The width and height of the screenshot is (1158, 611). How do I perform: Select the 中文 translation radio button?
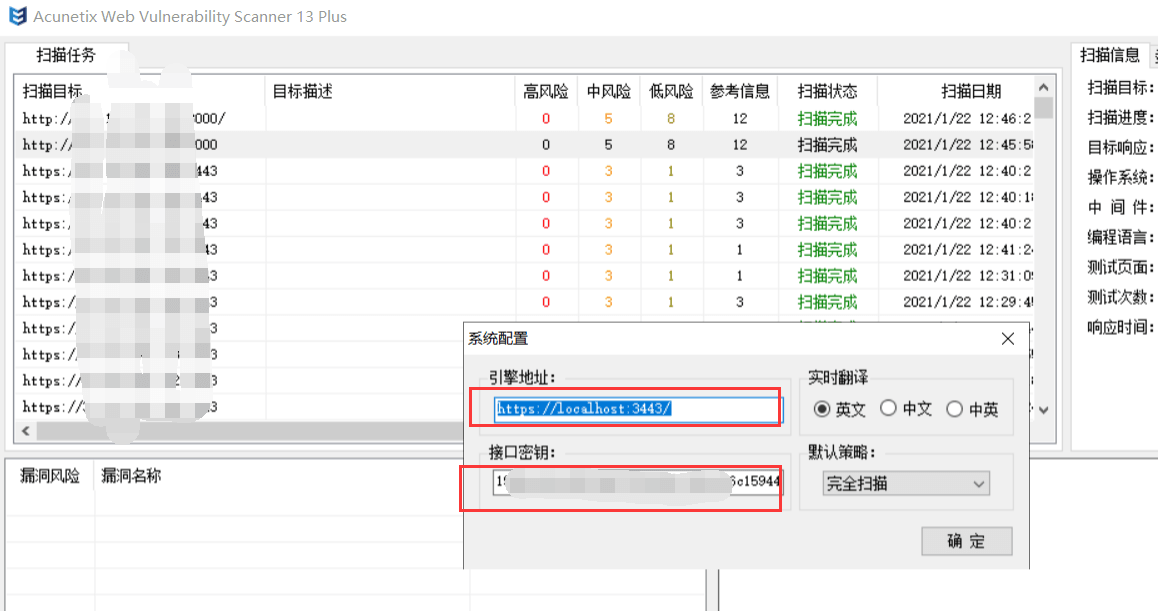[888, 408]
